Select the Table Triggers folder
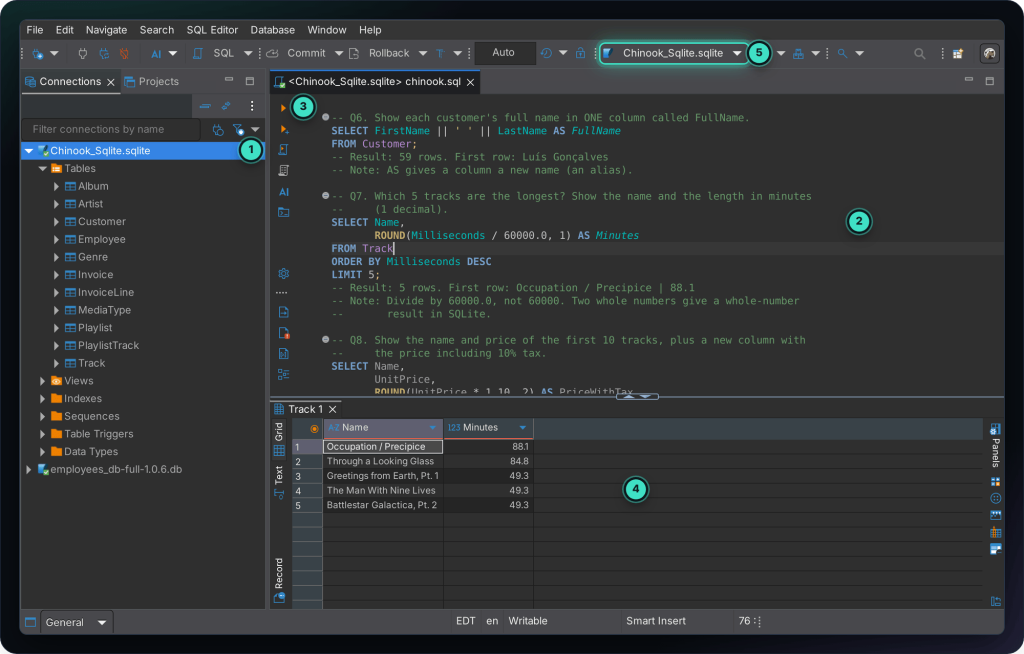Viewport: 1024px width, 654px height. [x=99, y=434]
